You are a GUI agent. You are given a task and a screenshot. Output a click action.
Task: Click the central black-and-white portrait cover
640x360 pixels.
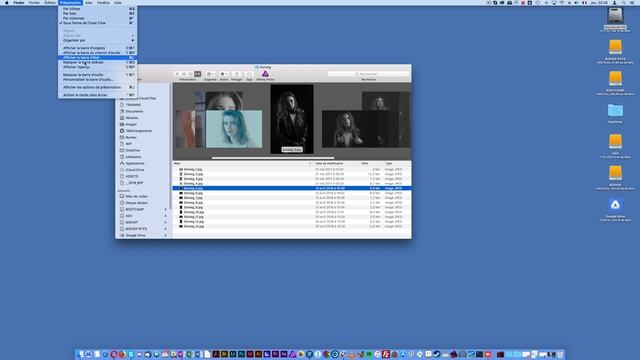[x=292, y=119]
